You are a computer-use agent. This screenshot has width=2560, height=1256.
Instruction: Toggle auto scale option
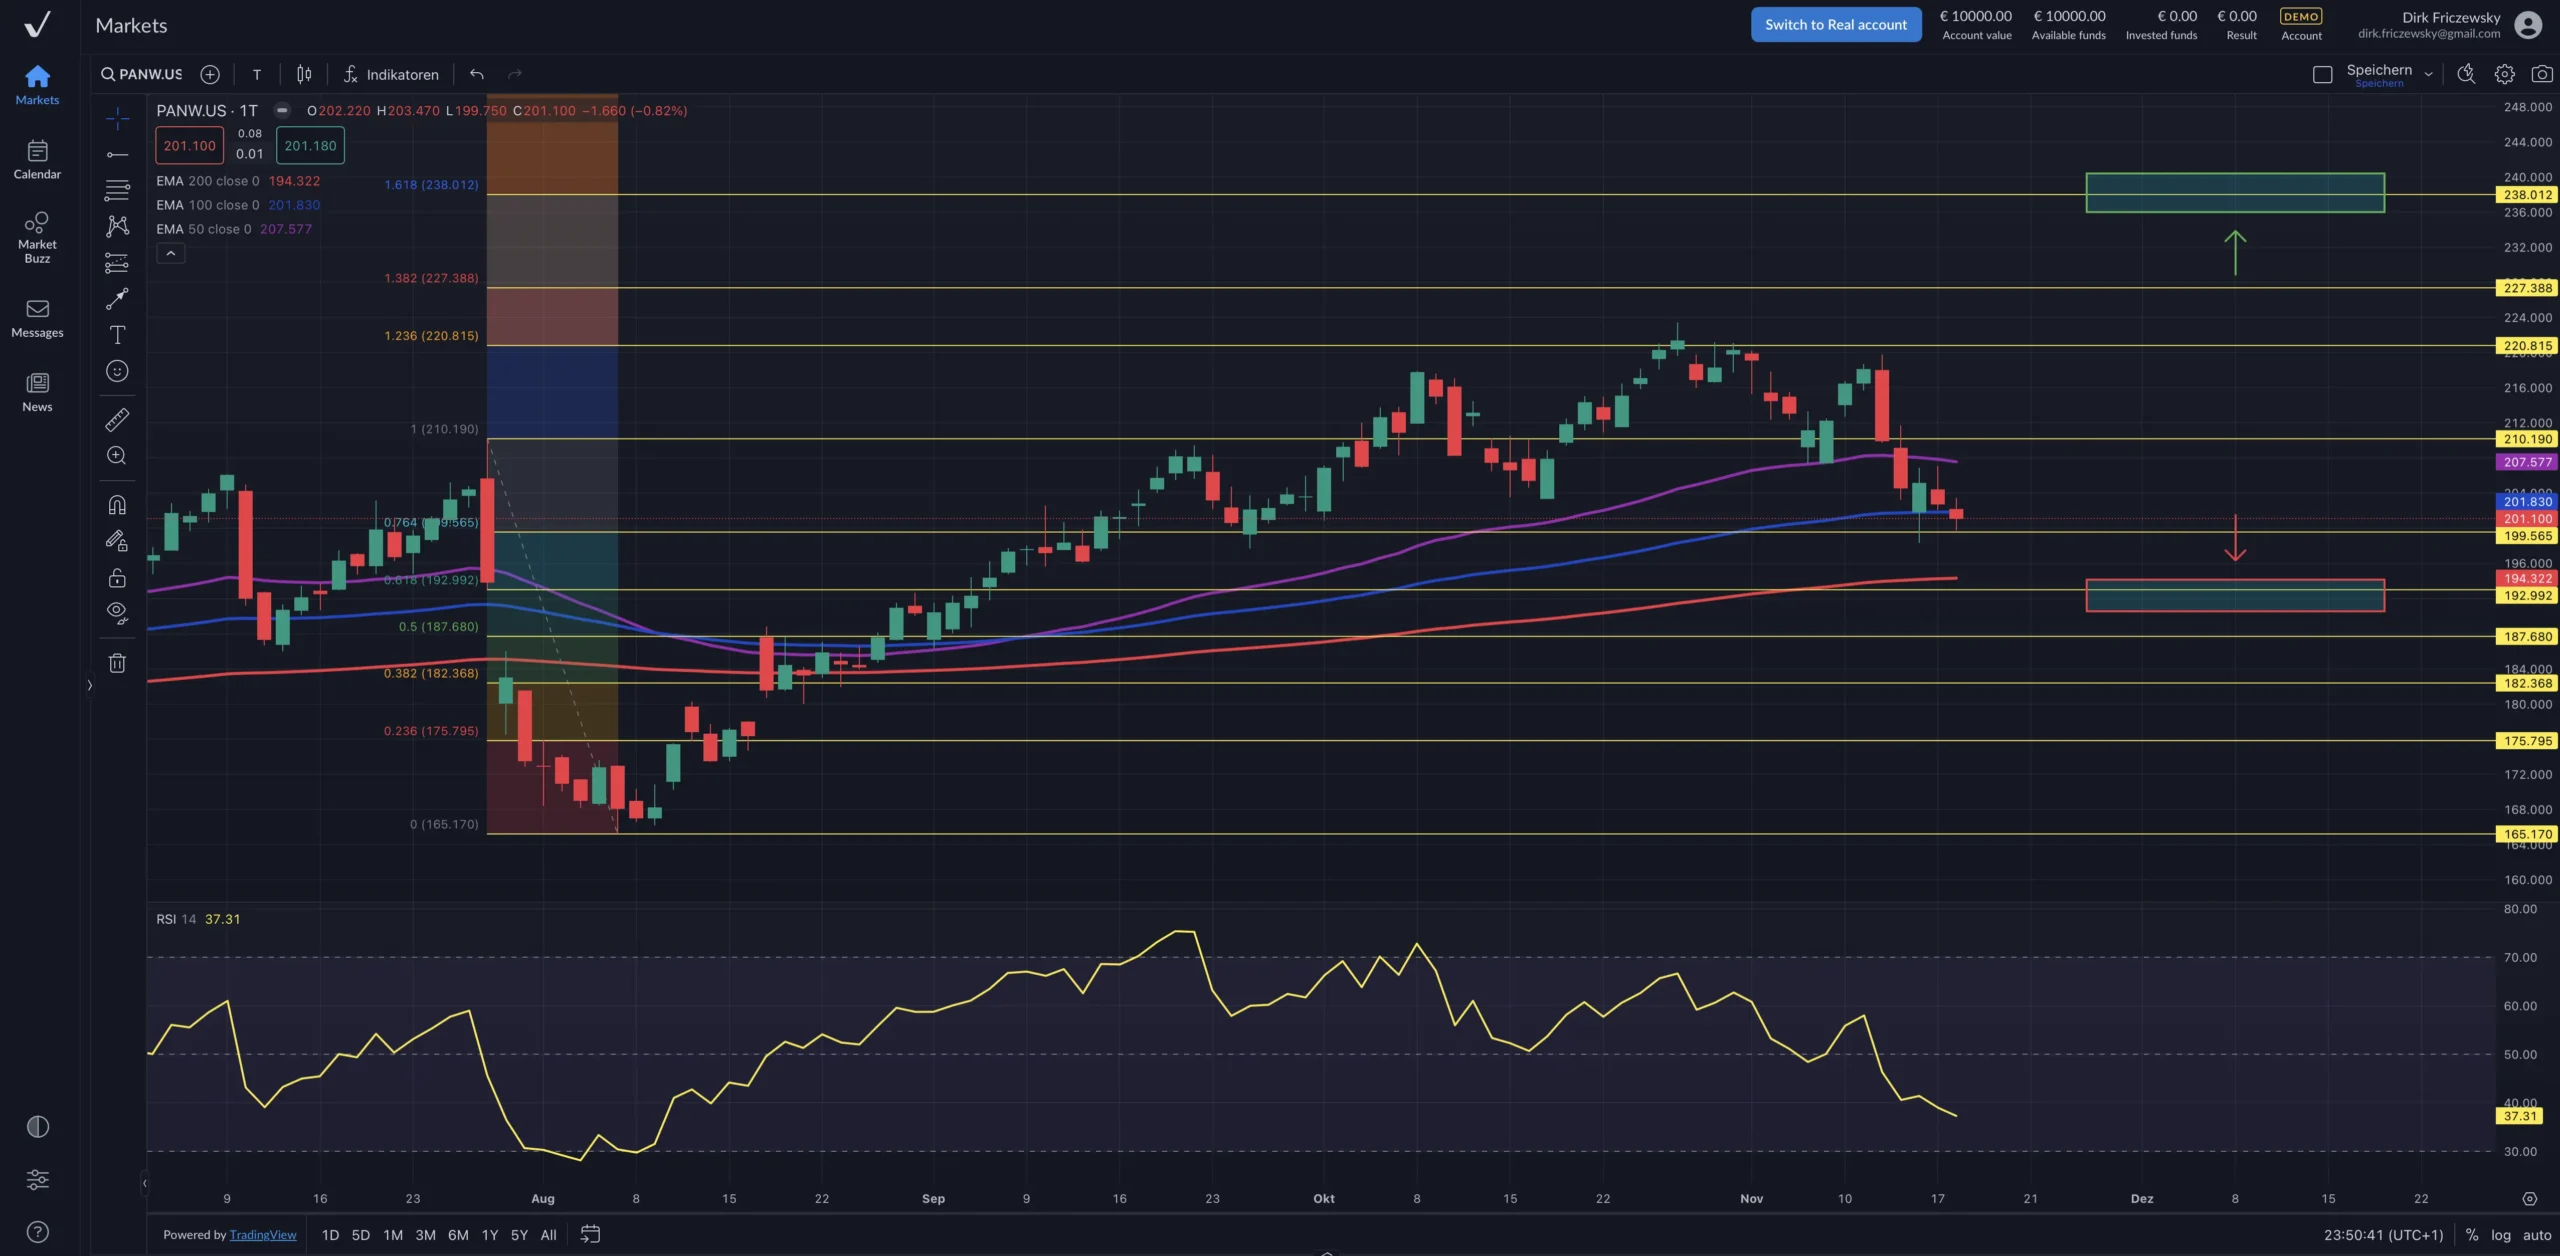(2537, 1235)
